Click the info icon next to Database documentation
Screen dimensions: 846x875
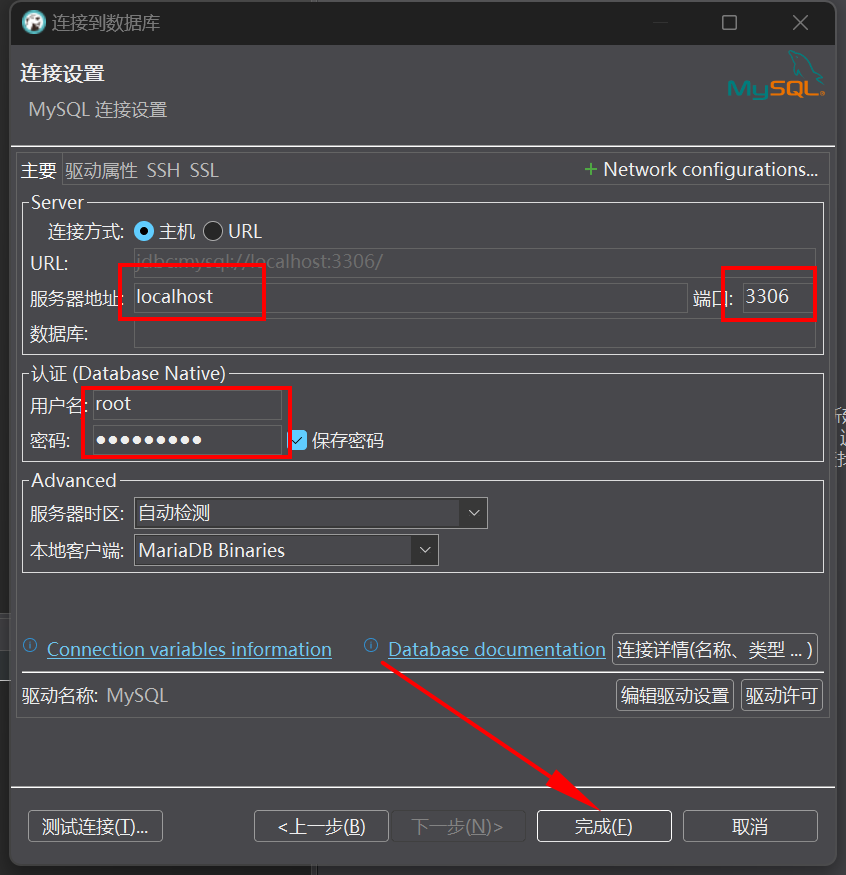(371, 648)
